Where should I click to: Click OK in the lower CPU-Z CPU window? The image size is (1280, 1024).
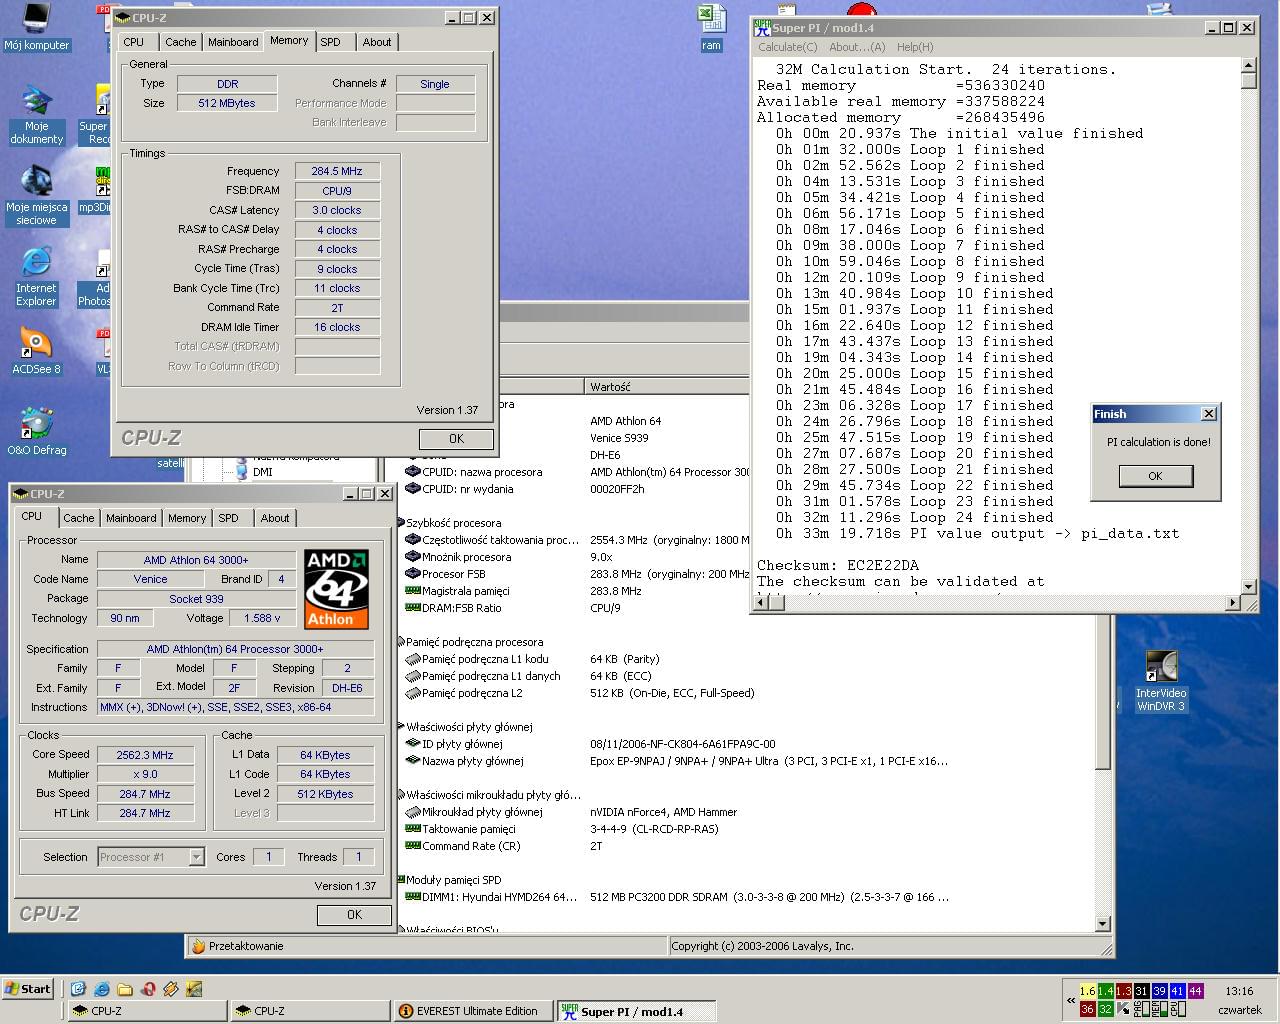tap(354, 914)
